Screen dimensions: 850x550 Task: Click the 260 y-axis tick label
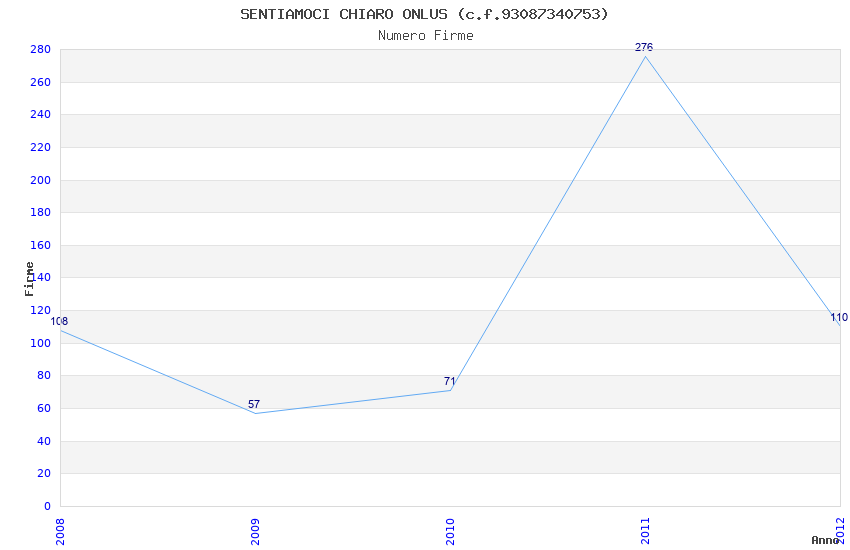(x=41, y=82)
